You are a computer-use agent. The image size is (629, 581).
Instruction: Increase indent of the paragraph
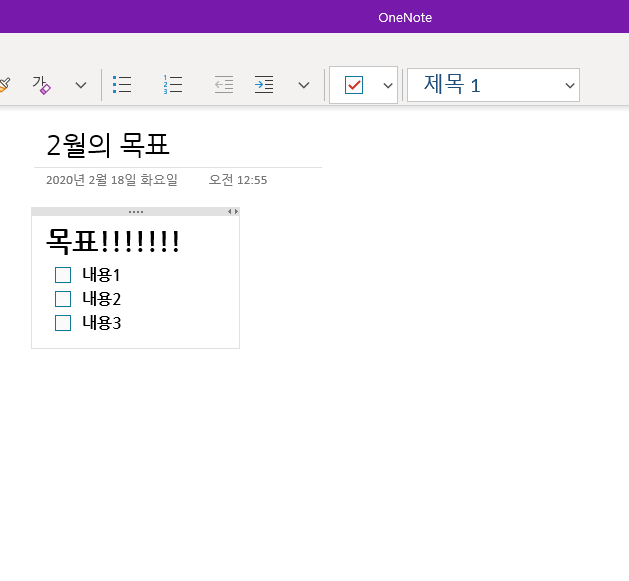pos(264,85)
